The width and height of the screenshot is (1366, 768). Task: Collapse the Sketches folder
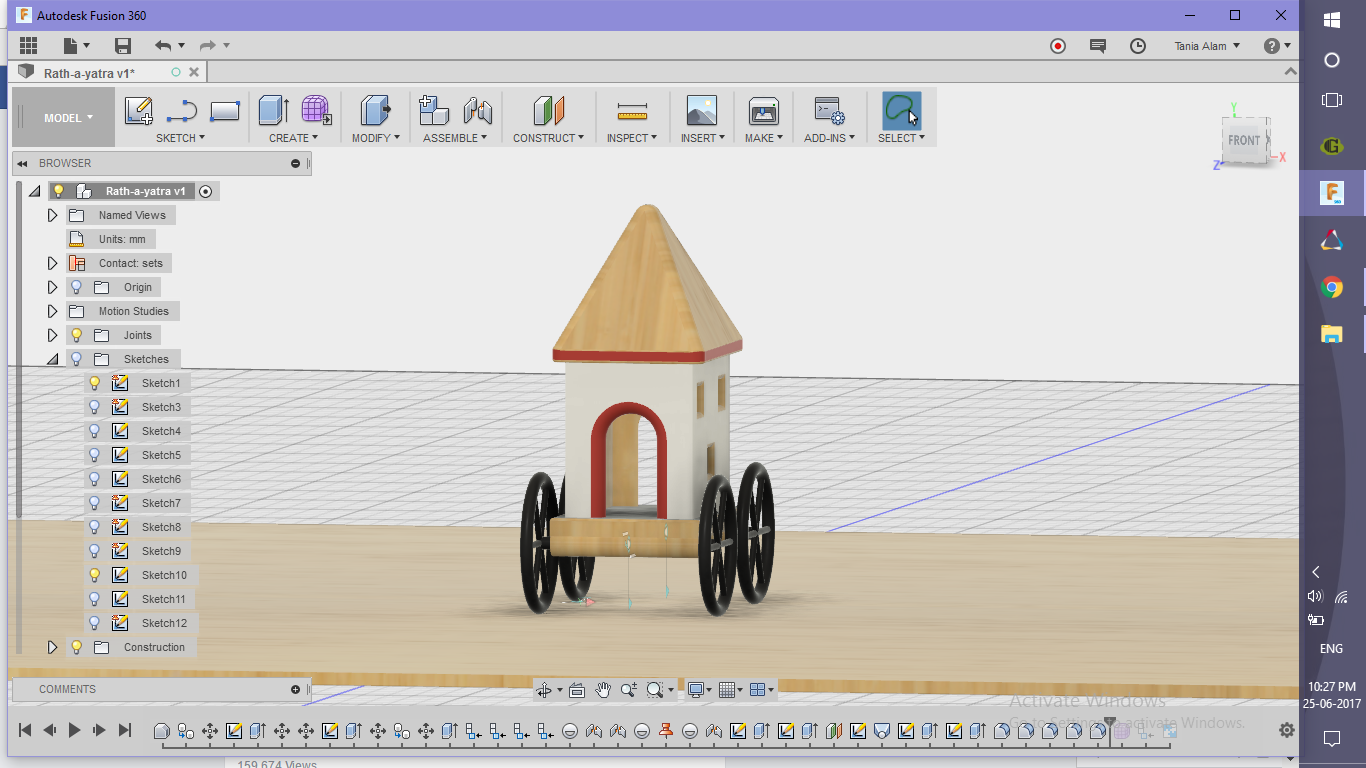pyautogui.click(x=53, y=359)
